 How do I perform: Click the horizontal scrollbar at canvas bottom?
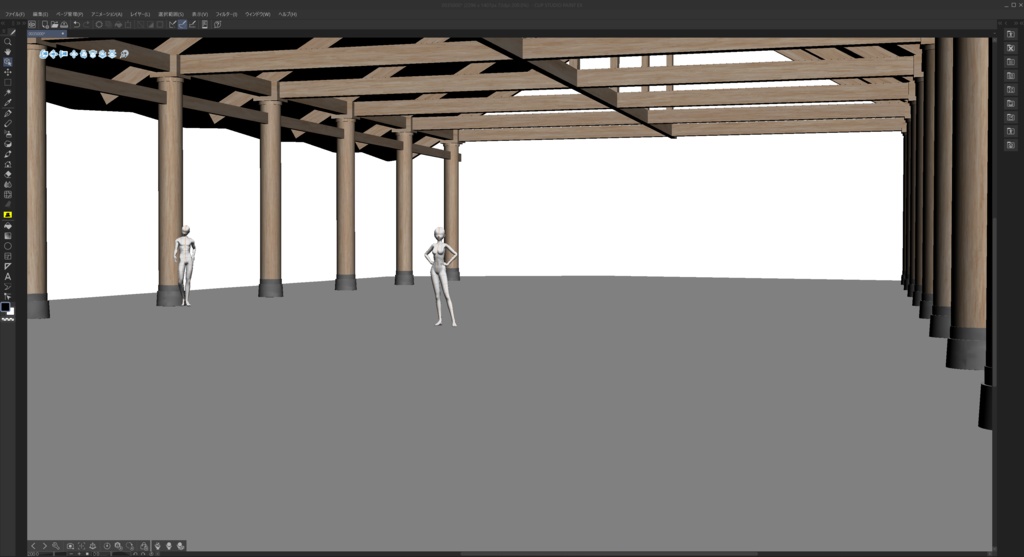[x=609, y=554]
